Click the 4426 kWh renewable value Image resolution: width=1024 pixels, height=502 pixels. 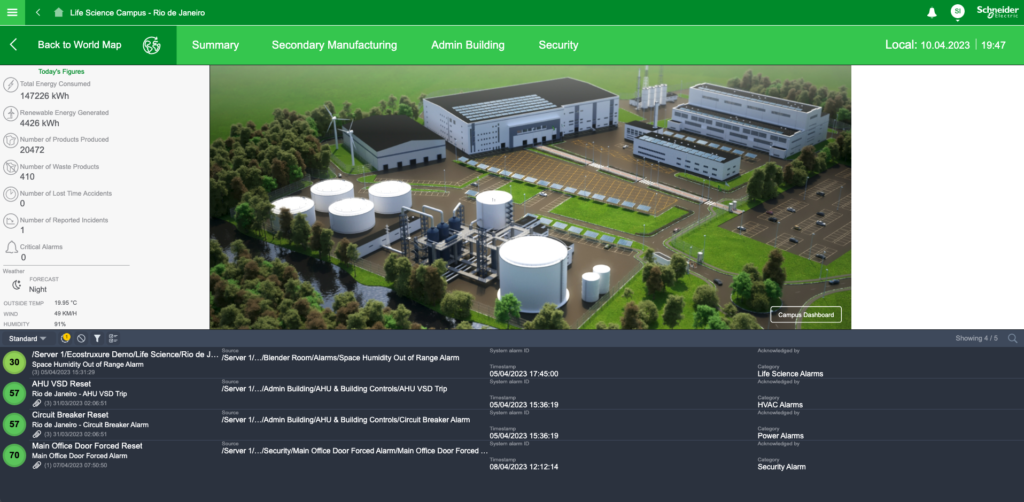click(39, 123)
